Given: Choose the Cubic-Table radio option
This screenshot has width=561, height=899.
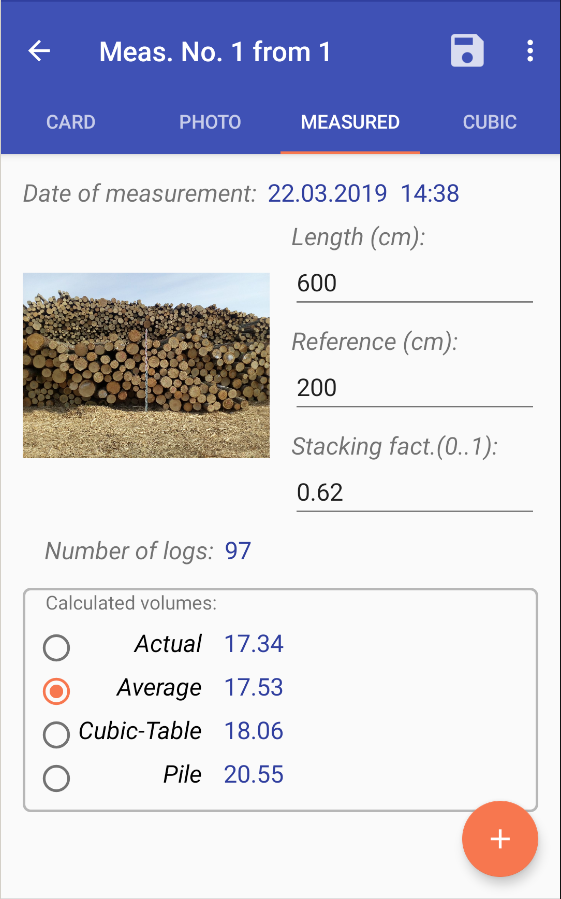Looking at the screenshot, I should pyautogui.click(x=56, y=735).
